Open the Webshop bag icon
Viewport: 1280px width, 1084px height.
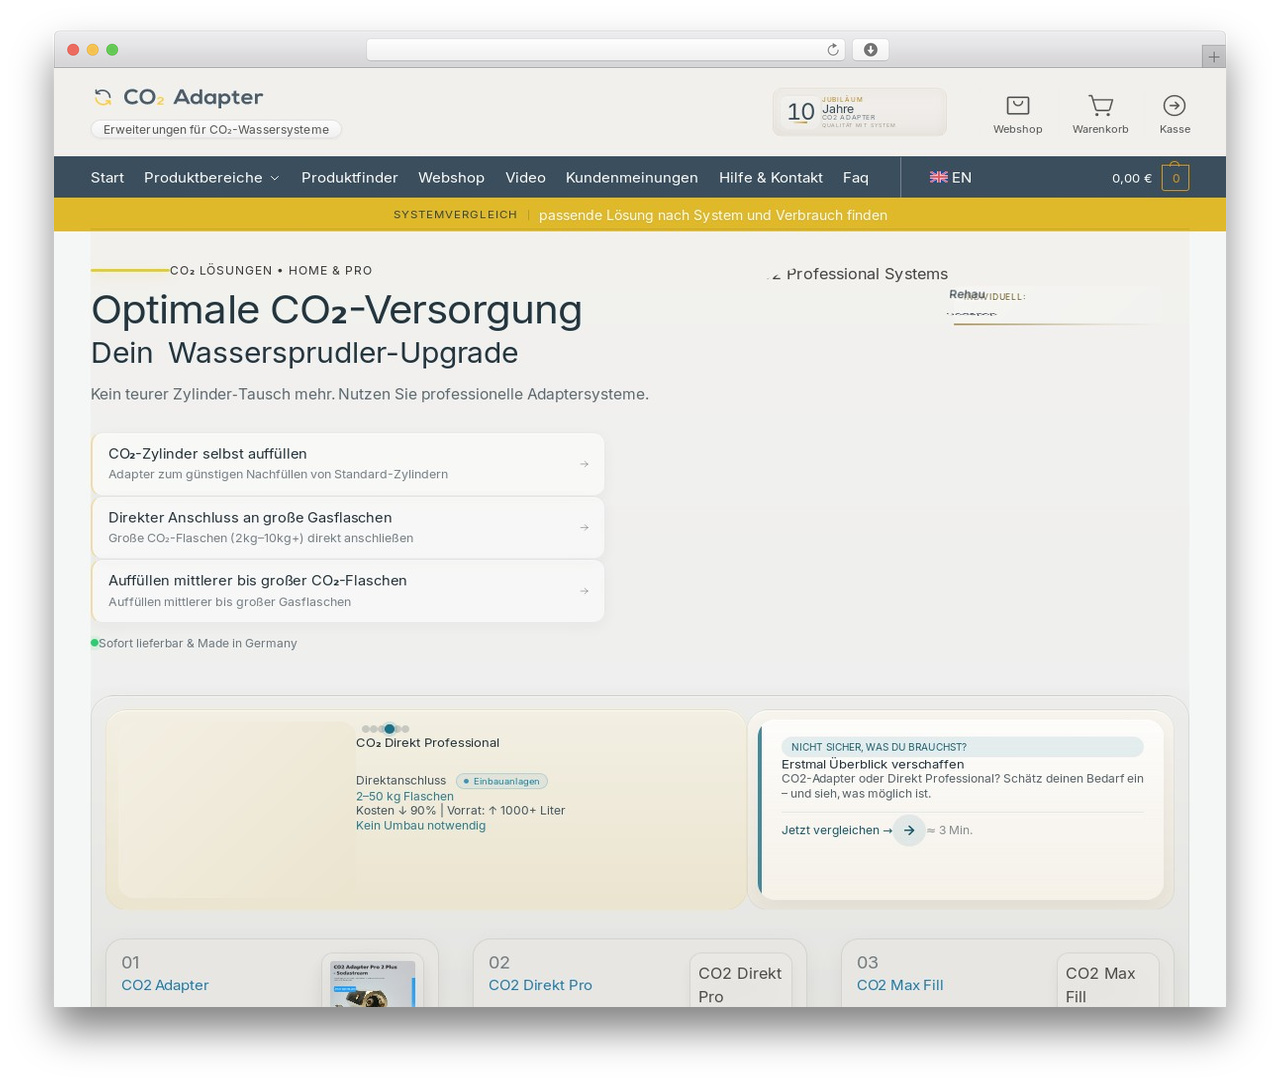tap(1018, 105)
